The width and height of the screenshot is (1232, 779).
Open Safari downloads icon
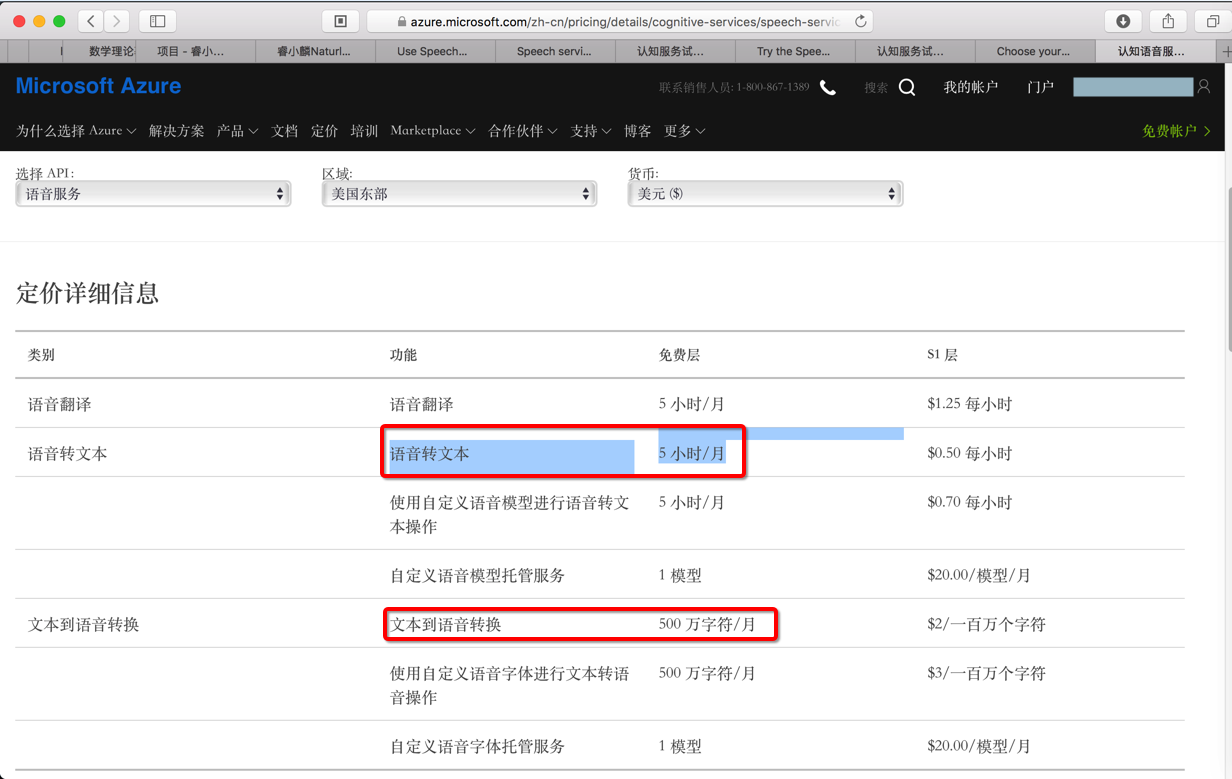(1123, 21)
